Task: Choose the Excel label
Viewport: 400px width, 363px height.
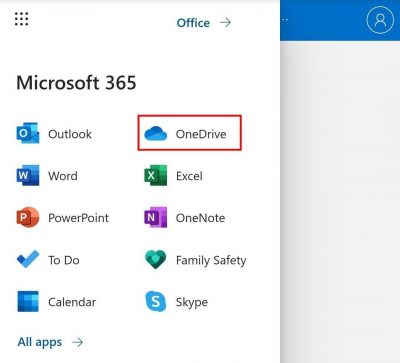Action: [189, 176]
